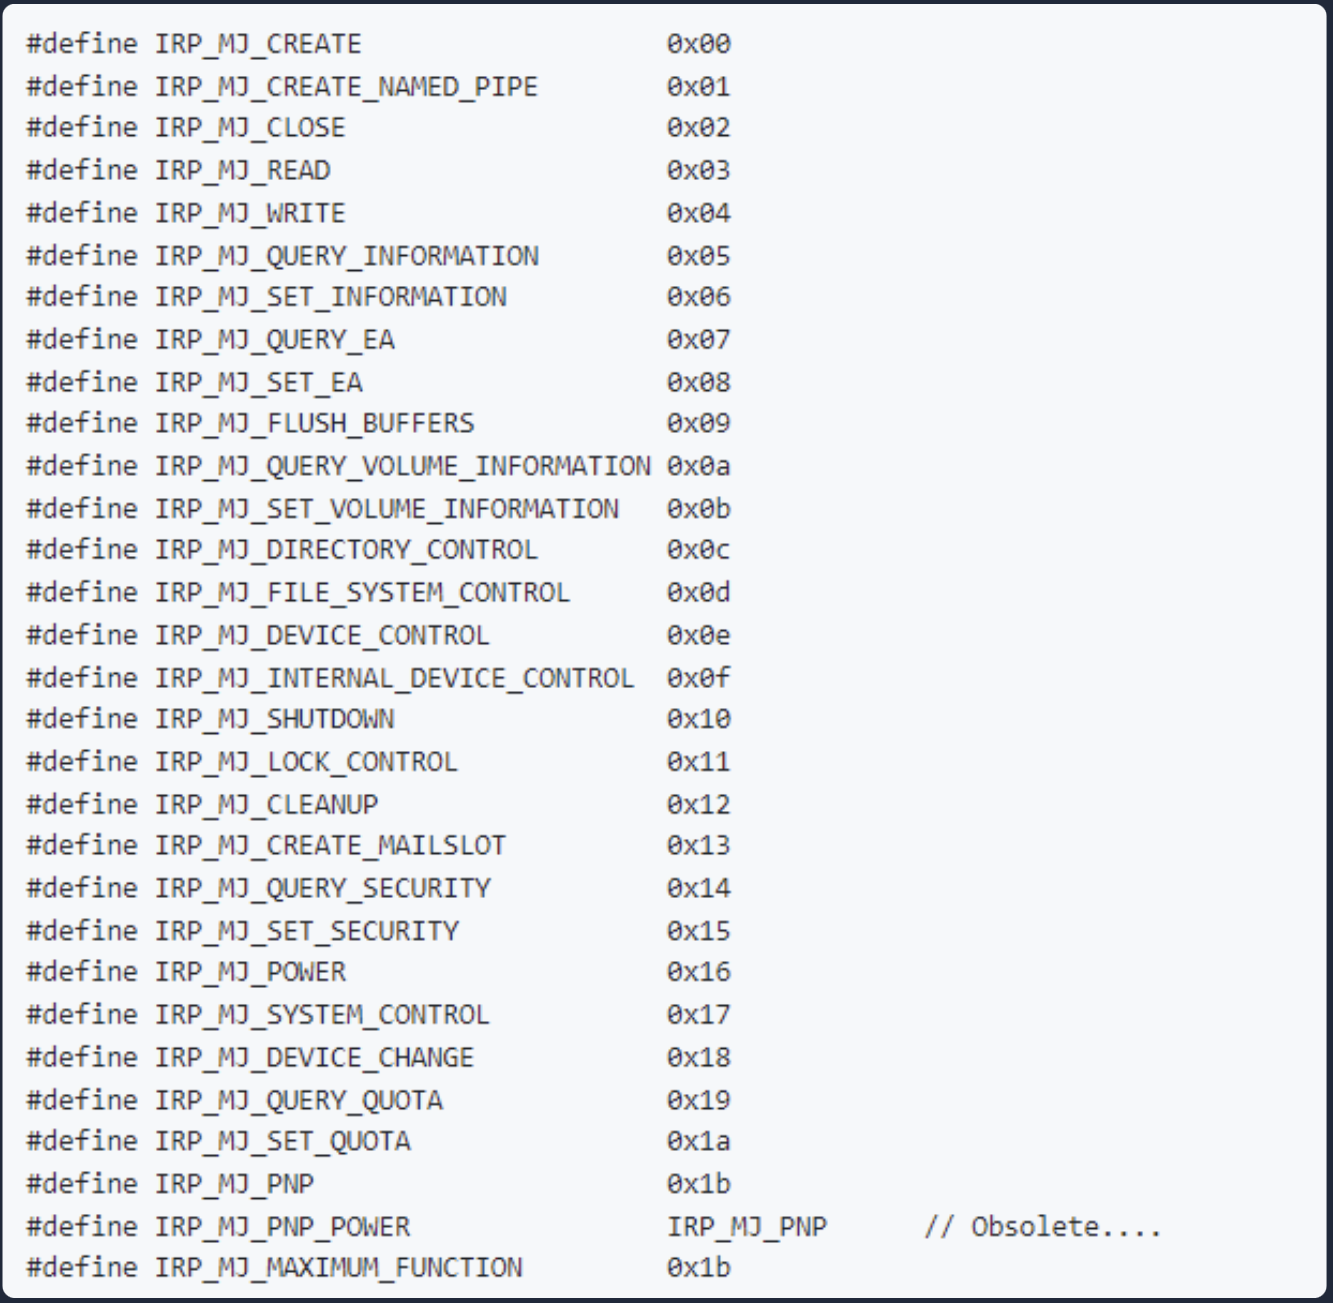The image size is (1333, 1303).
Task: Click the IRP_MJ_QUERY_VOLUME_INFORMATION identifier
Action: coord(402,466)
